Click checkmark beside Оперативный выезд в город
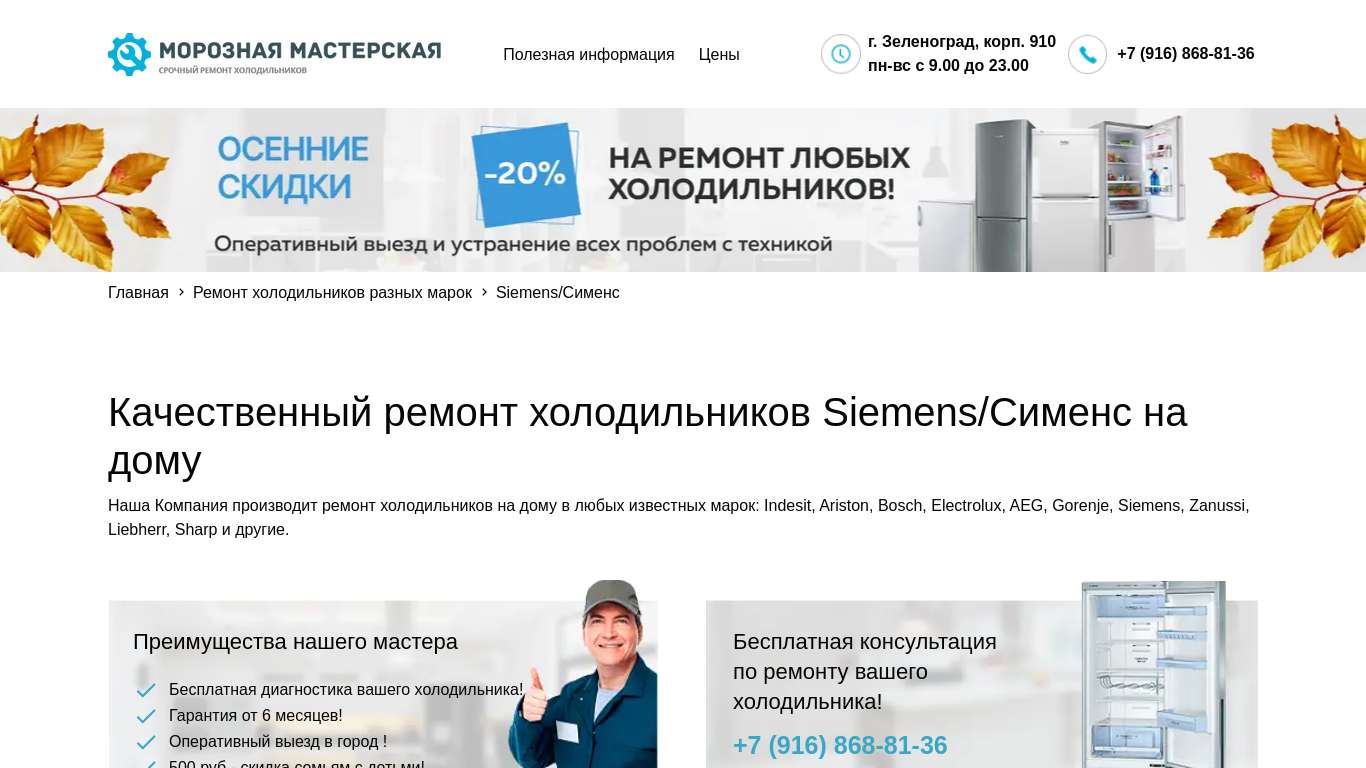The height and width of the screenshot is (768, 1366). point(146,742)
